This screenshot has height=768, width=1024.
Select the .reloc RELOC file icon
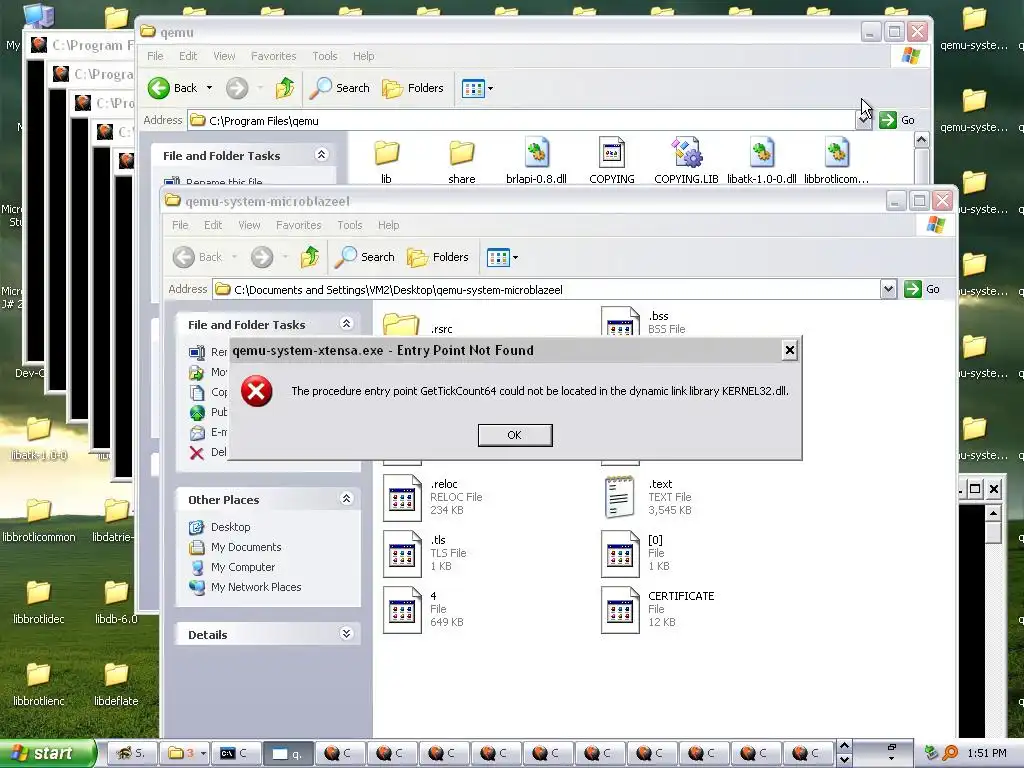click(402, 498)
